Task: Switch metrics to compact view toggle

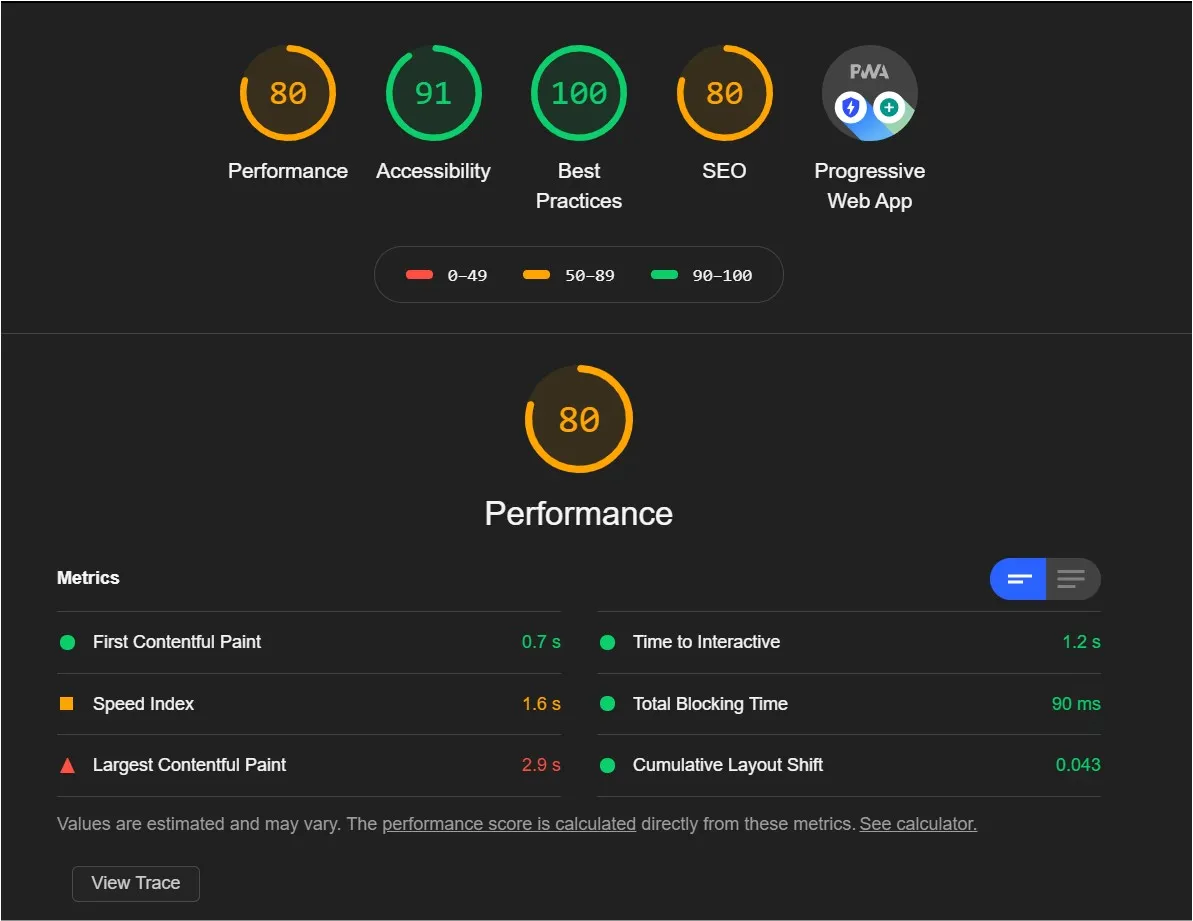Action: [x=1018, y=579]
